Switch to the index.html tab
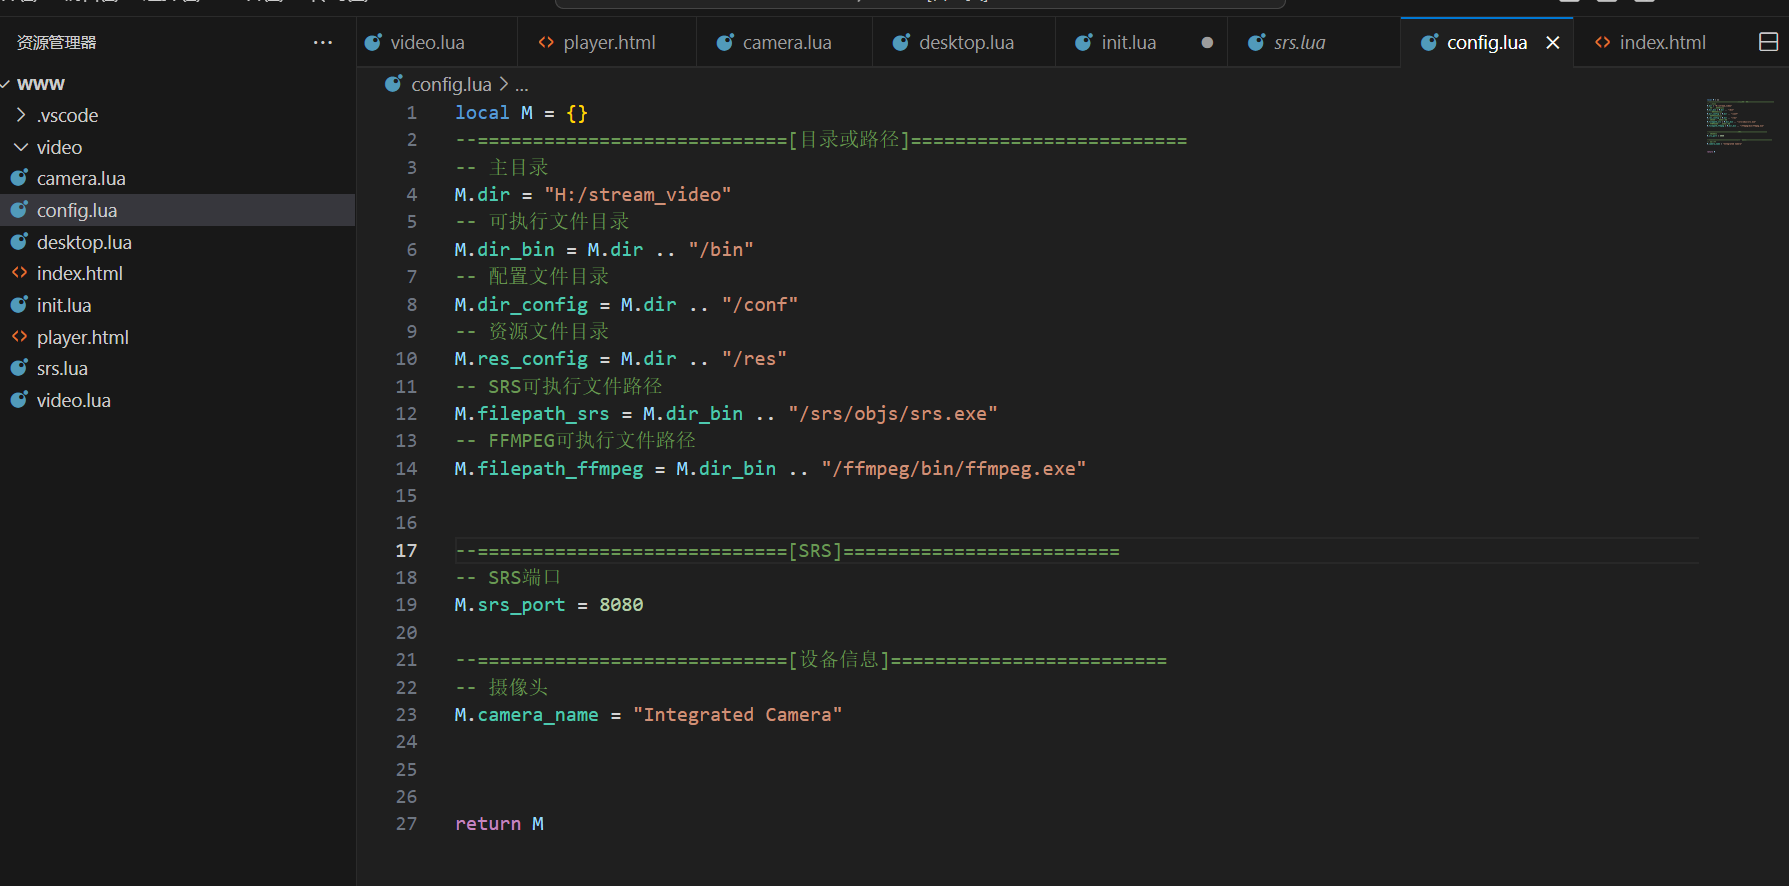The width and height of the screenshot is (1789, 886). click(1662, 42)
